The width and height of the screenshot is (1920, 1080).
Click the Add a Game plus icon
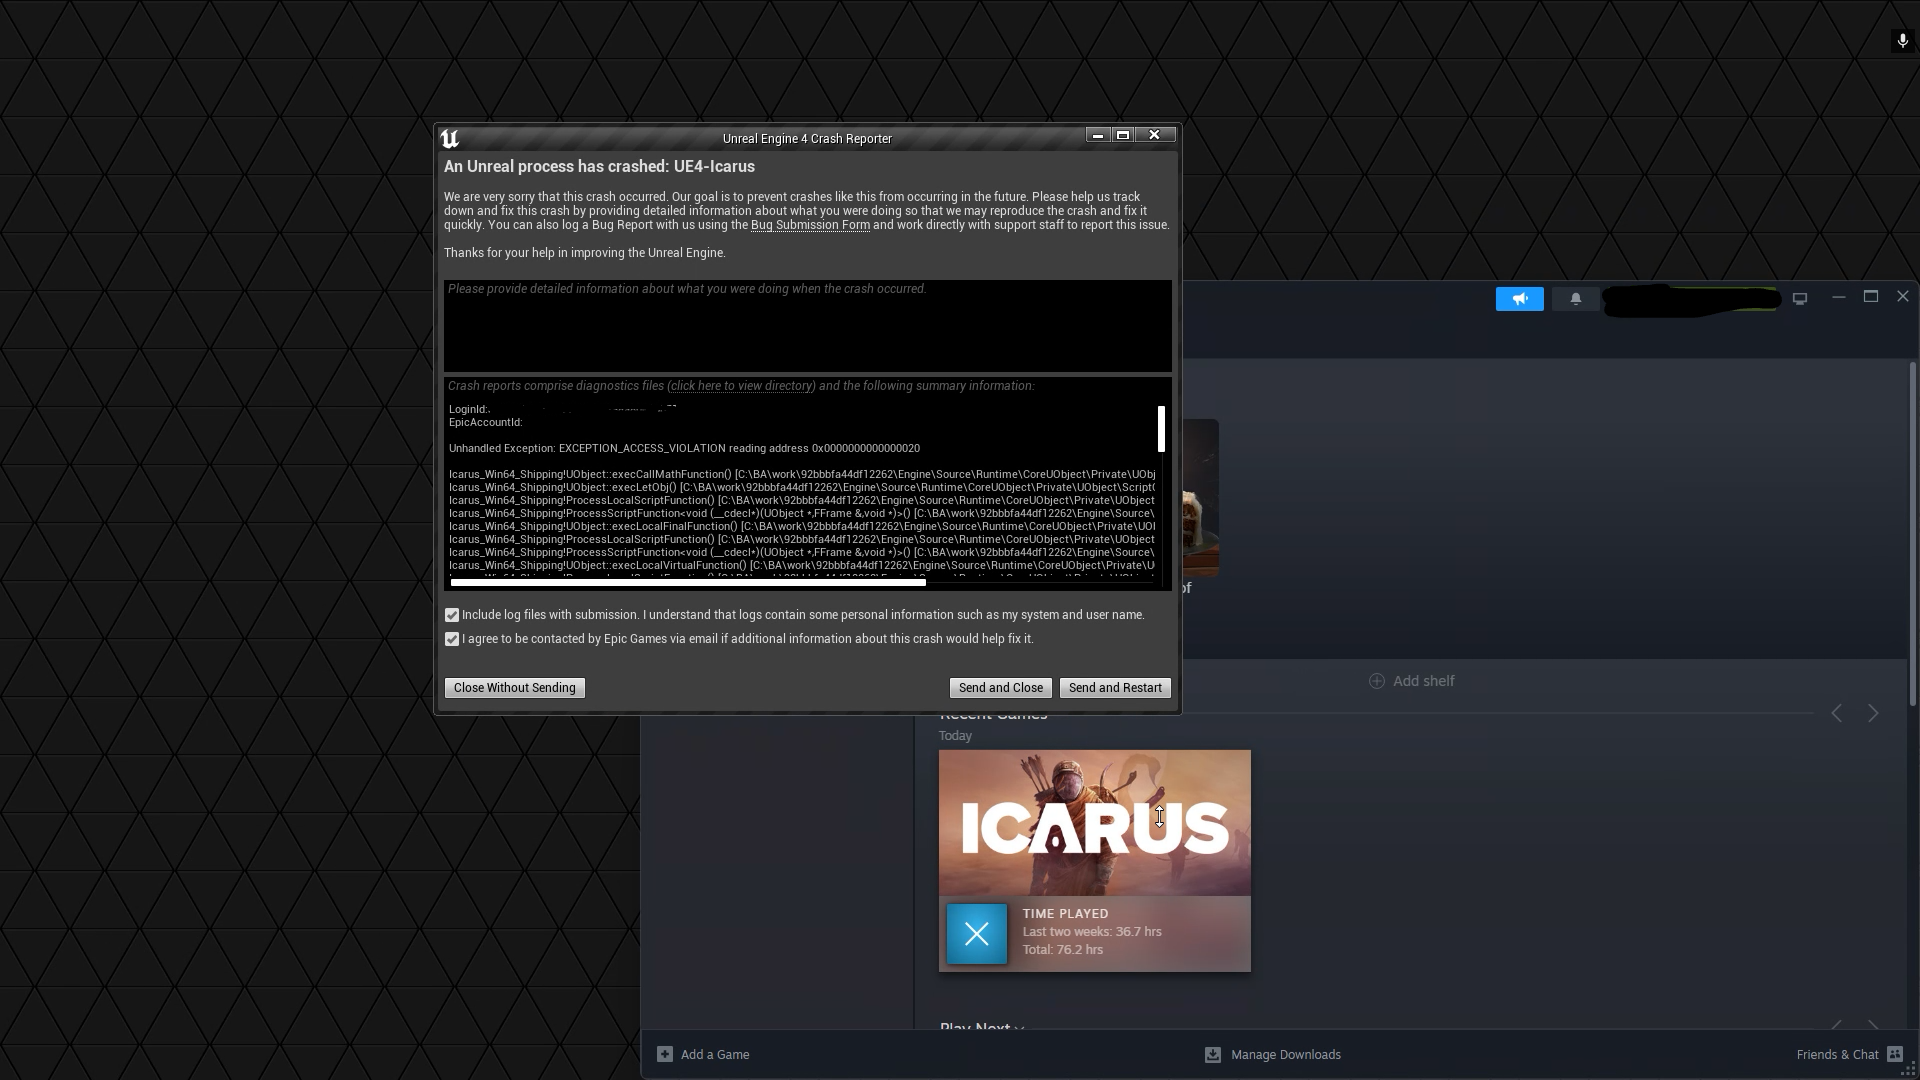[x=665, y=1054]
